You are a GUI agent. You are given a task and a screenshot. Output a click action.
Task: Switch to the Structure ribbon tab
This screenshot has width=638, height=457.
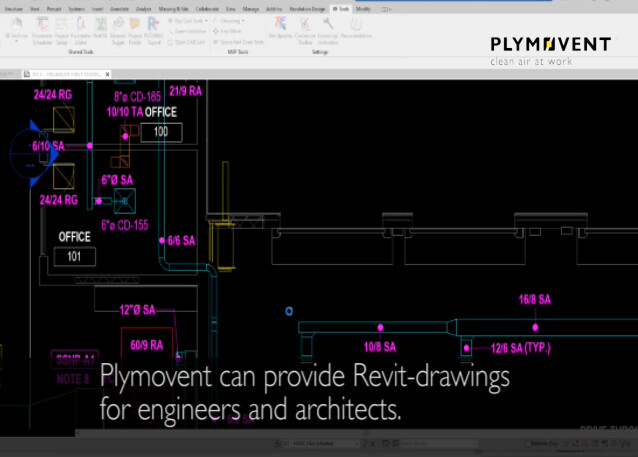[14, 9]
